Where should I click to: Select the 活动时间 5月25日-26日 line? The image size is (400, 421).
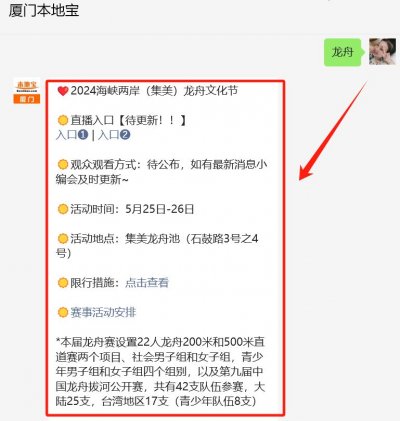coord(132,209)
